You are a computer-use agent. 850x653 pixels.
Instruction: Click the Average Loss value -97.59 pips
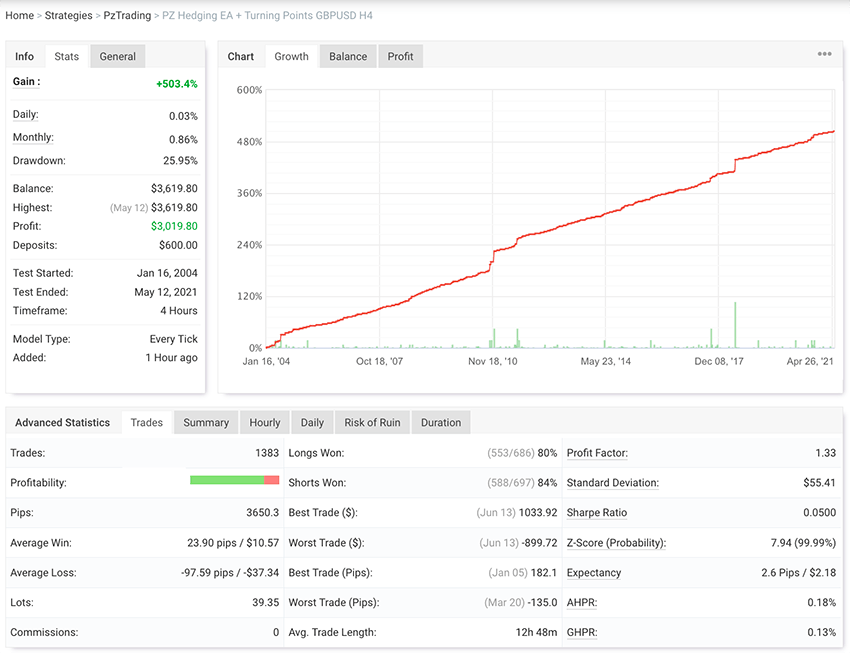pos(230,573)
